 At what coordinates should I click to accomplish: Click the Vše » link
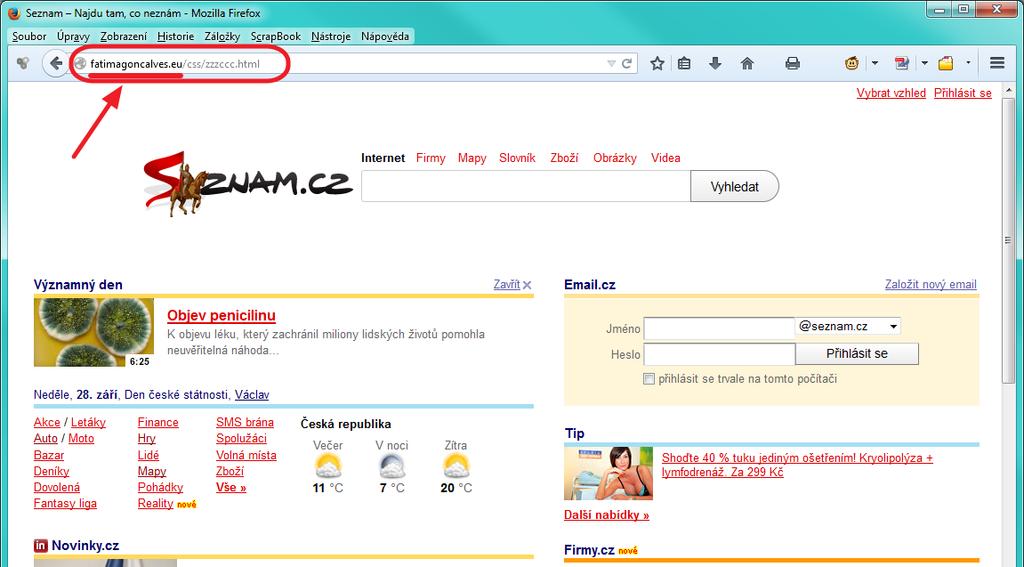click(231, 487)
